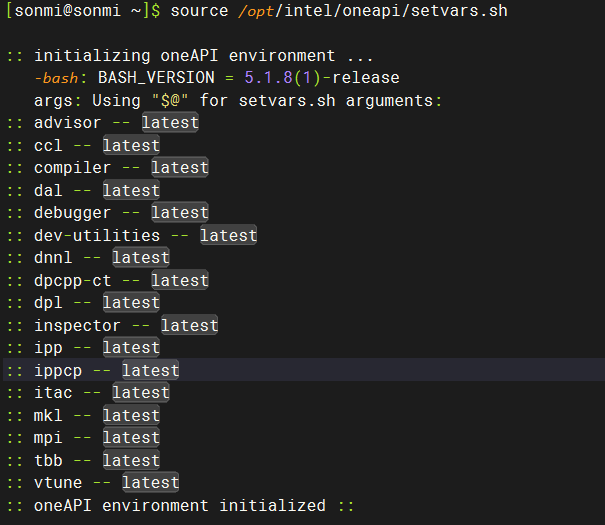
Task: Select the 'latest' badge on dal line
Action: click(131, 191)
